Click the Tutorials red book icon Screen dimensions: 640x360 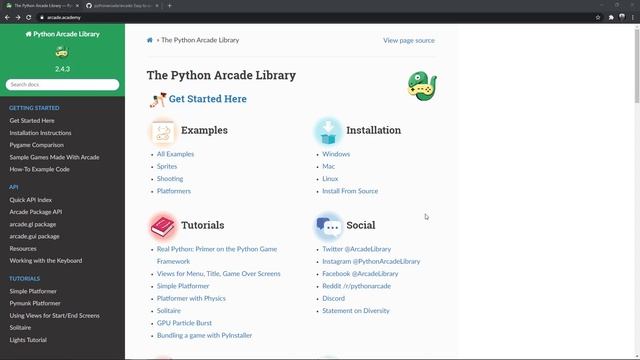(163, 226)
